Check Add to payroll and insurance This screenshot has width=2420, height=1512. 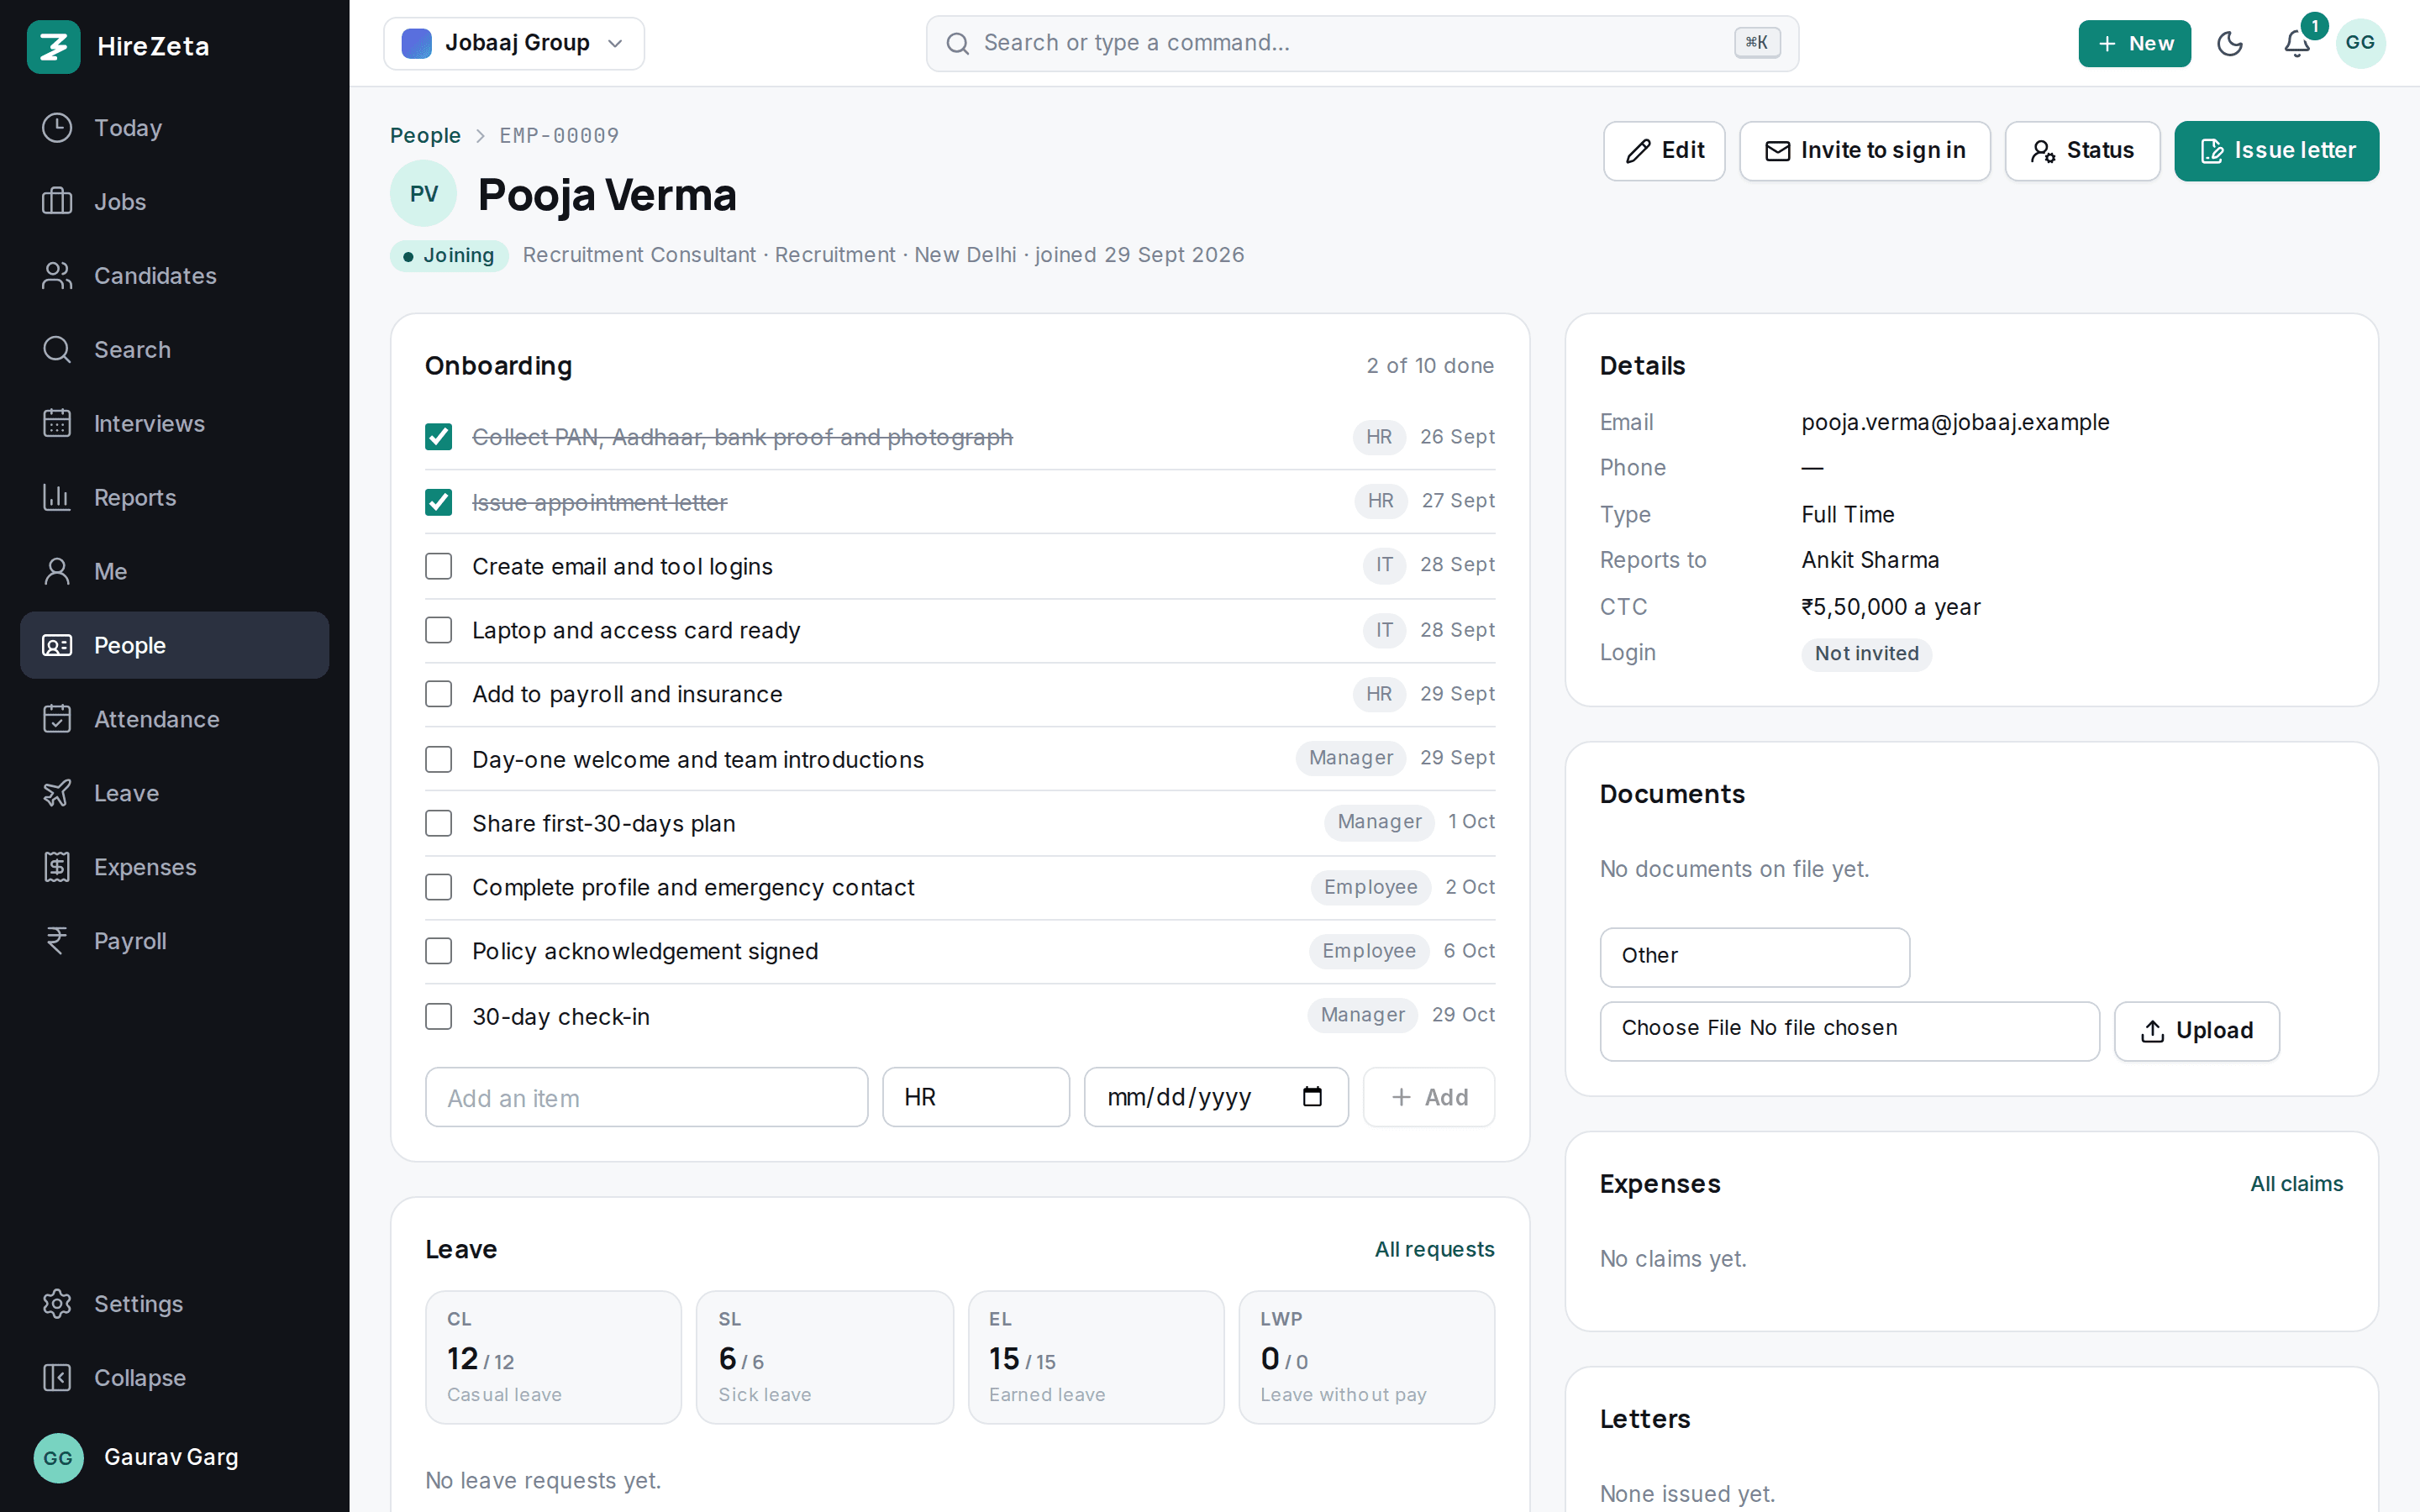438,694
